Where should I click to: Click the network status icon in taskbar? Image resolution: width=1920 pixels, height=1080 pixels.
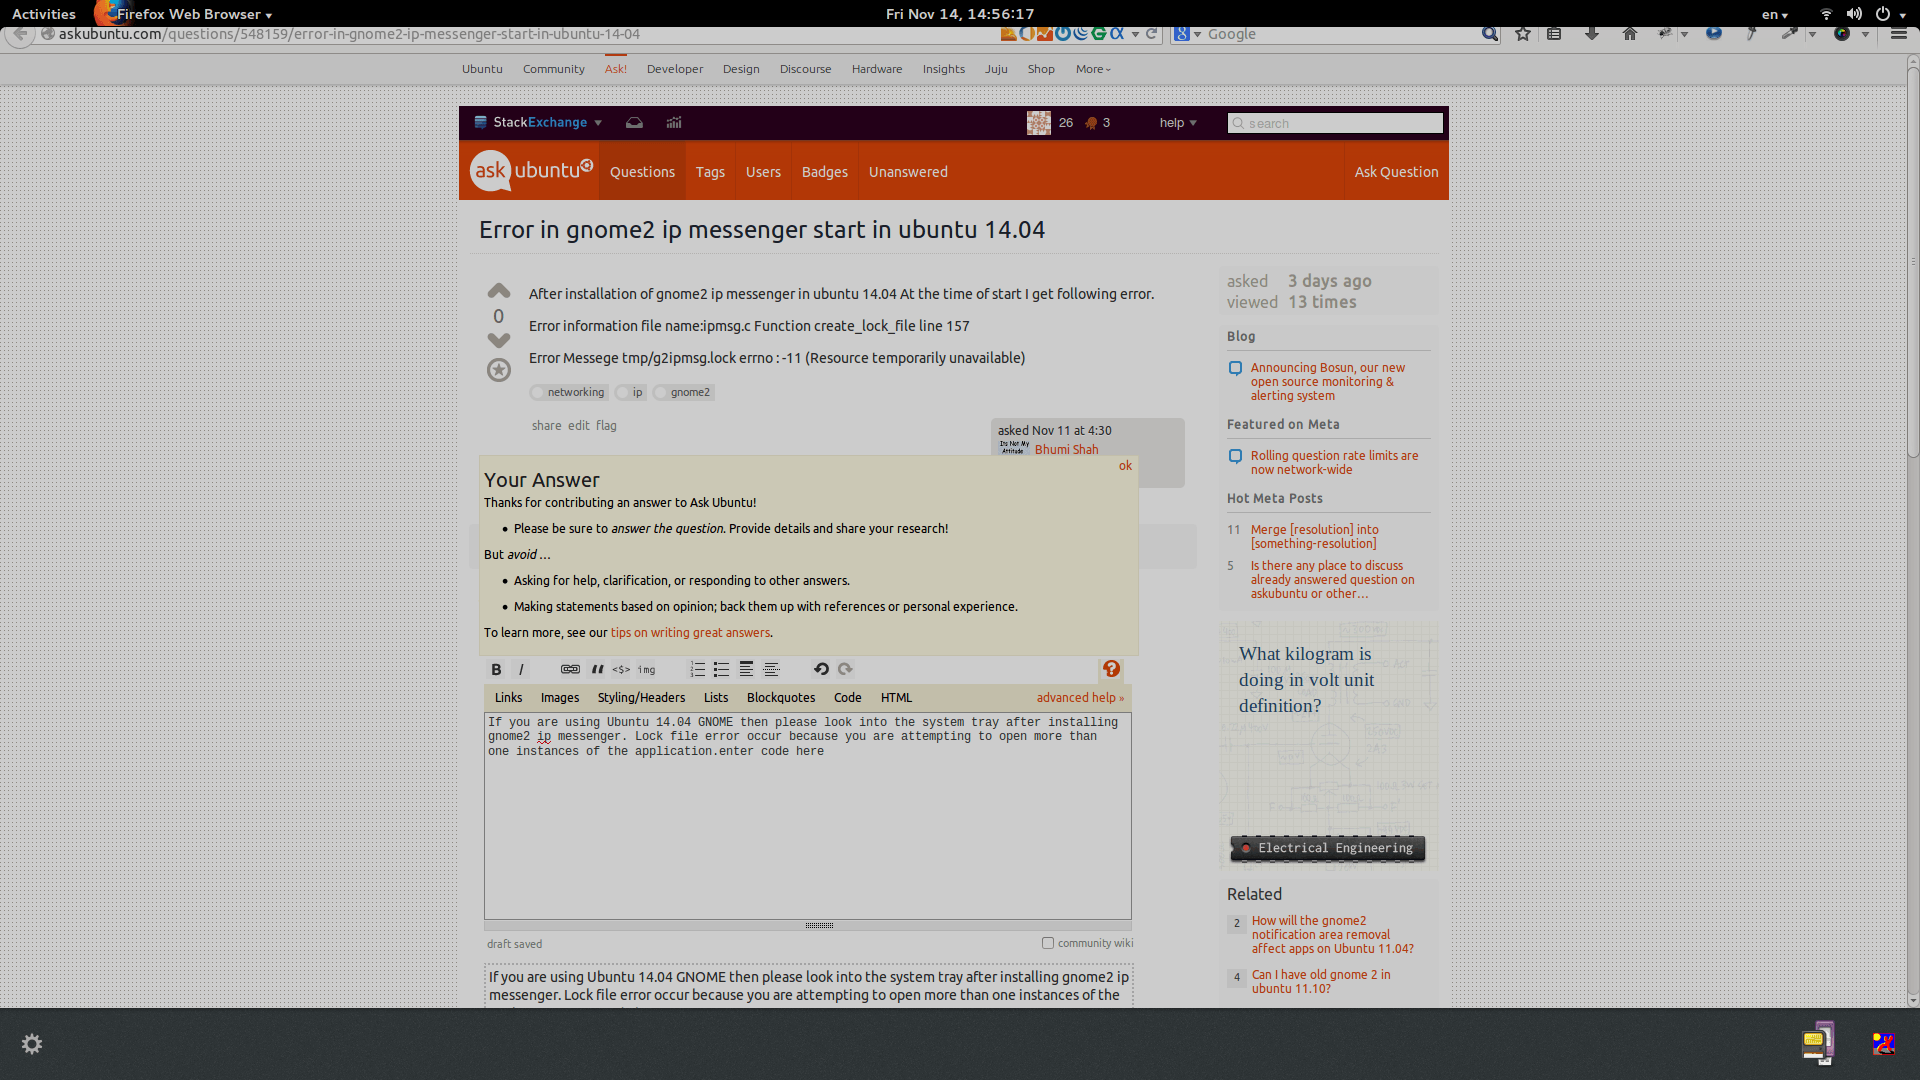click(1826, 13)
